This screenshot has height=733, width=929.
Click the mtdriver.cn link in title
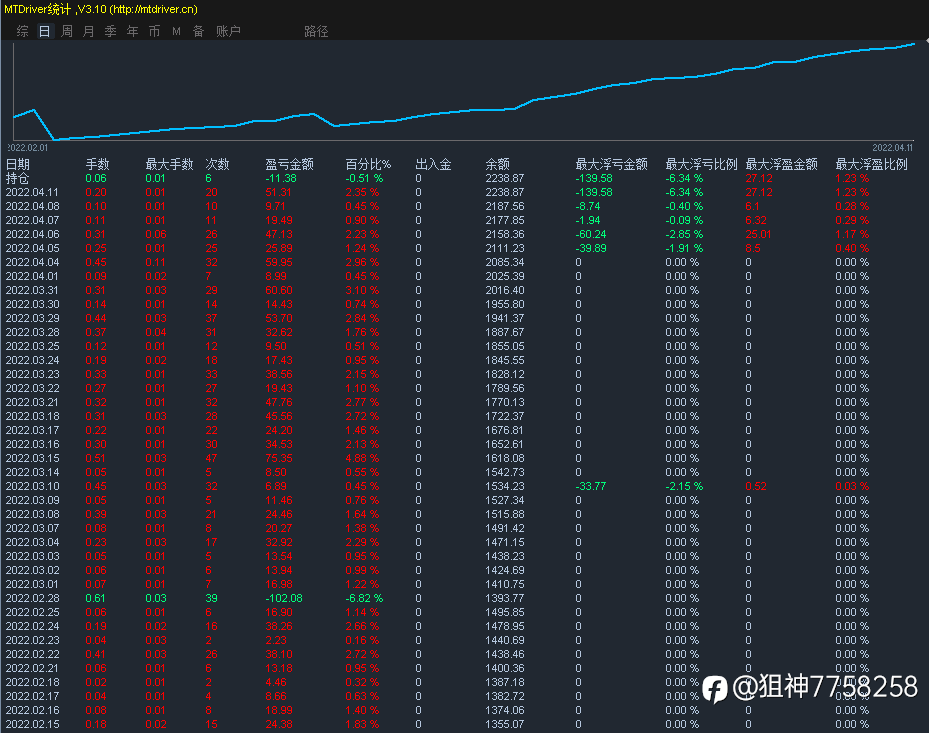(153, 9)
